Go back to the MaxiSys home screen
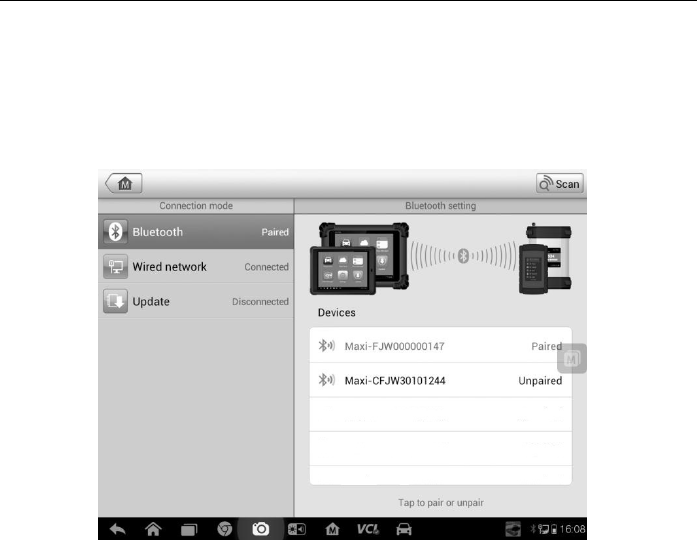The image size is (697, 540). [124, 183]
